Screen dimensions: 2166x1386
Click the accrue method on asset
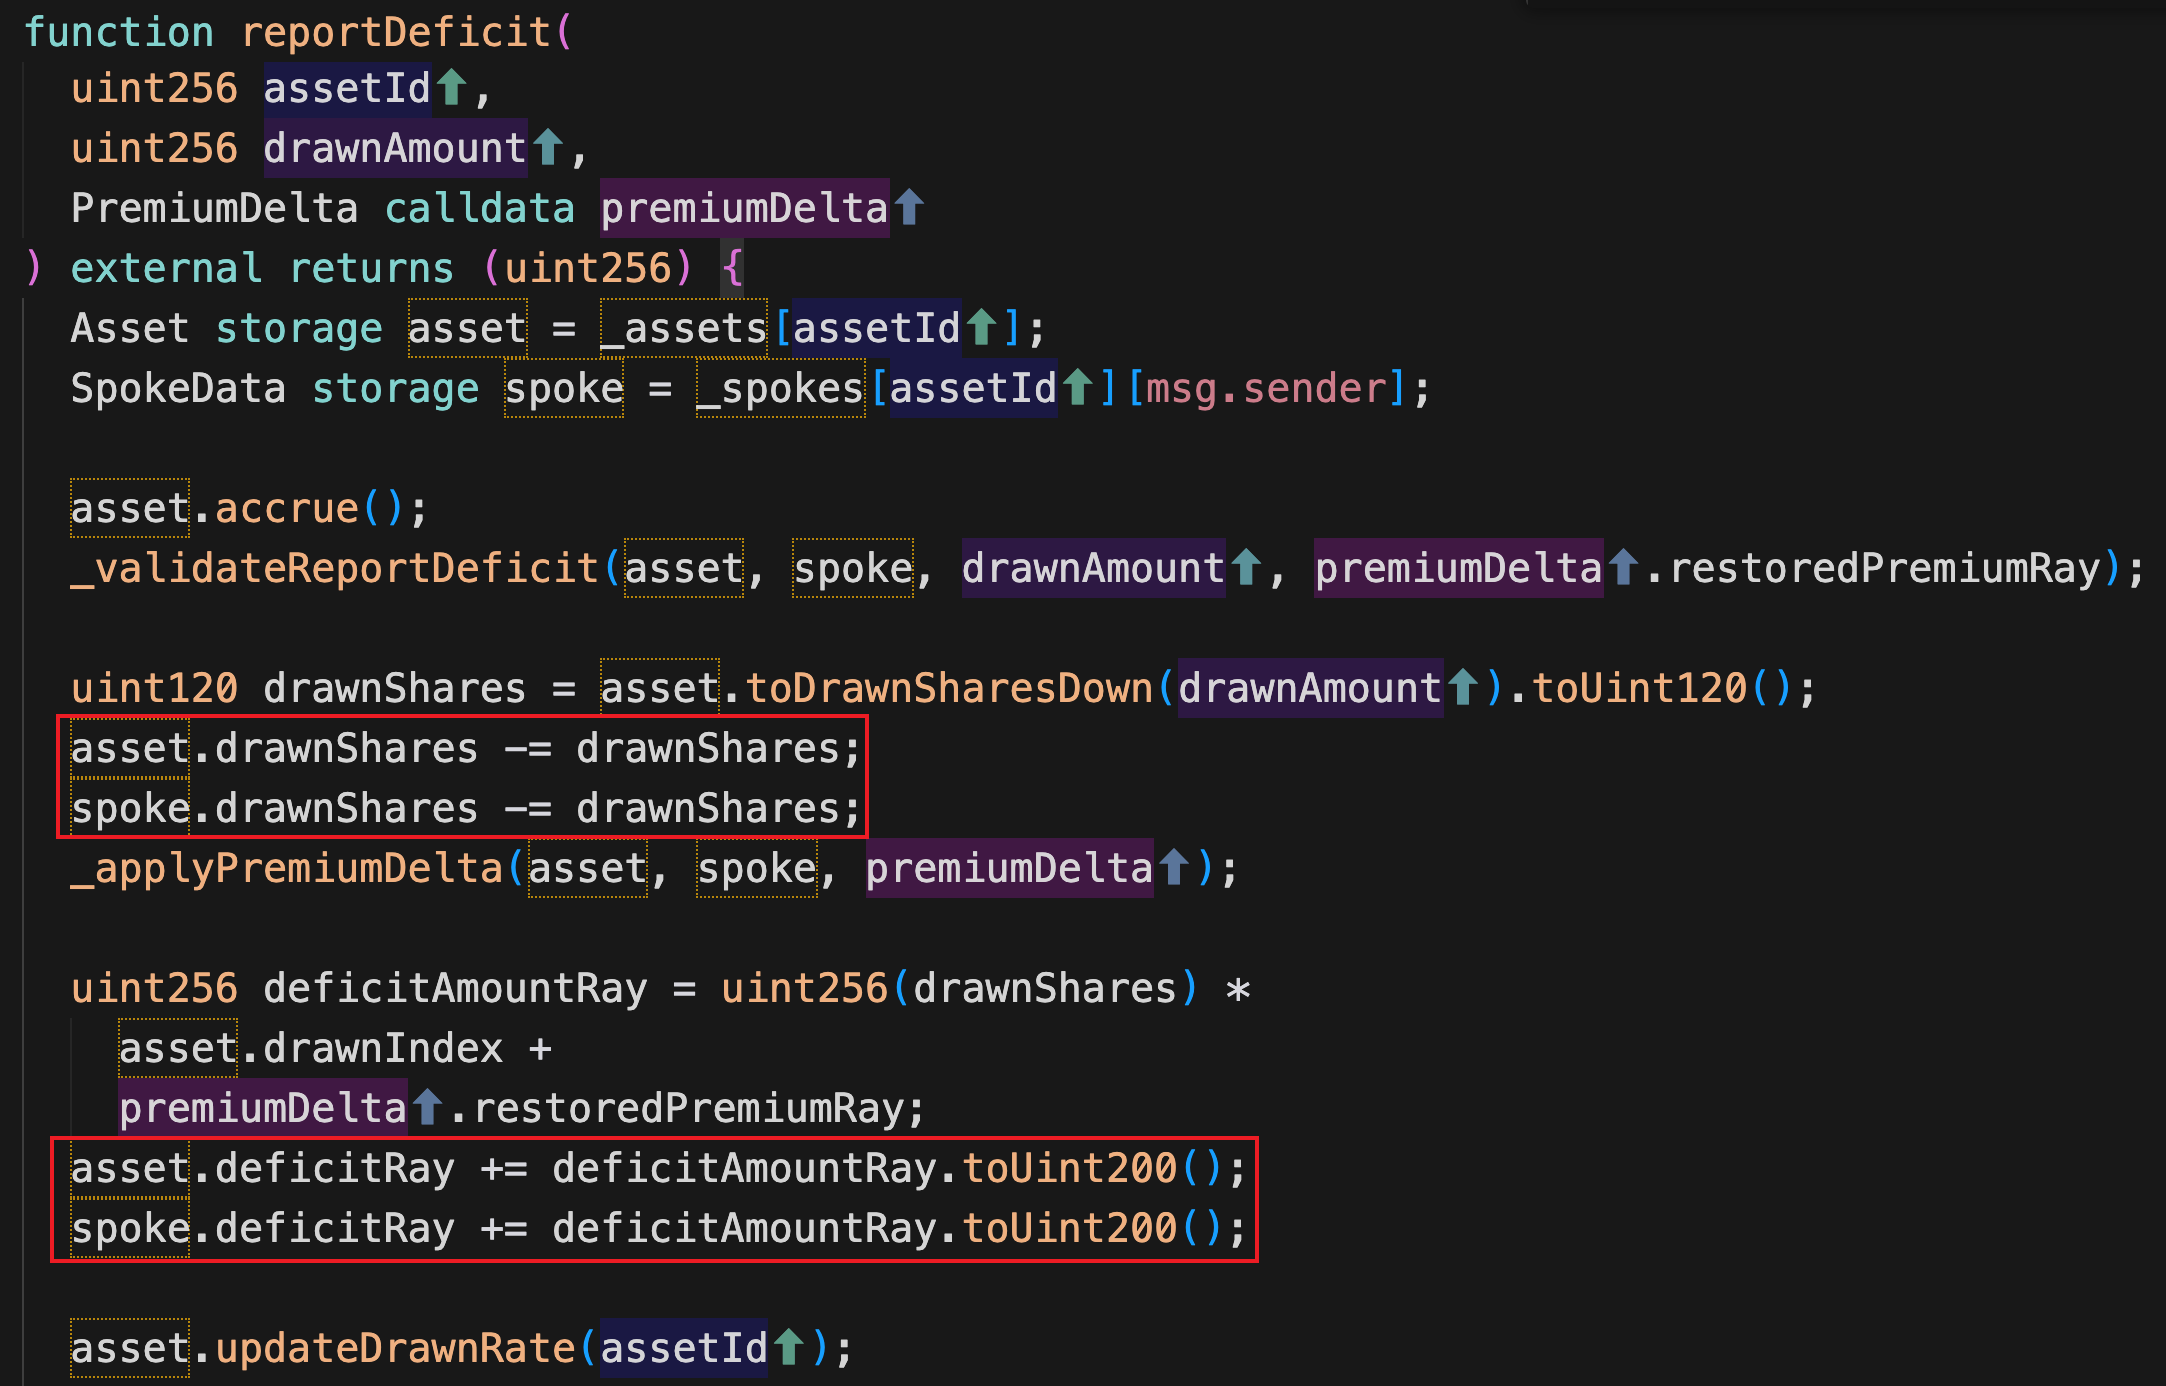tap(287, 508)
